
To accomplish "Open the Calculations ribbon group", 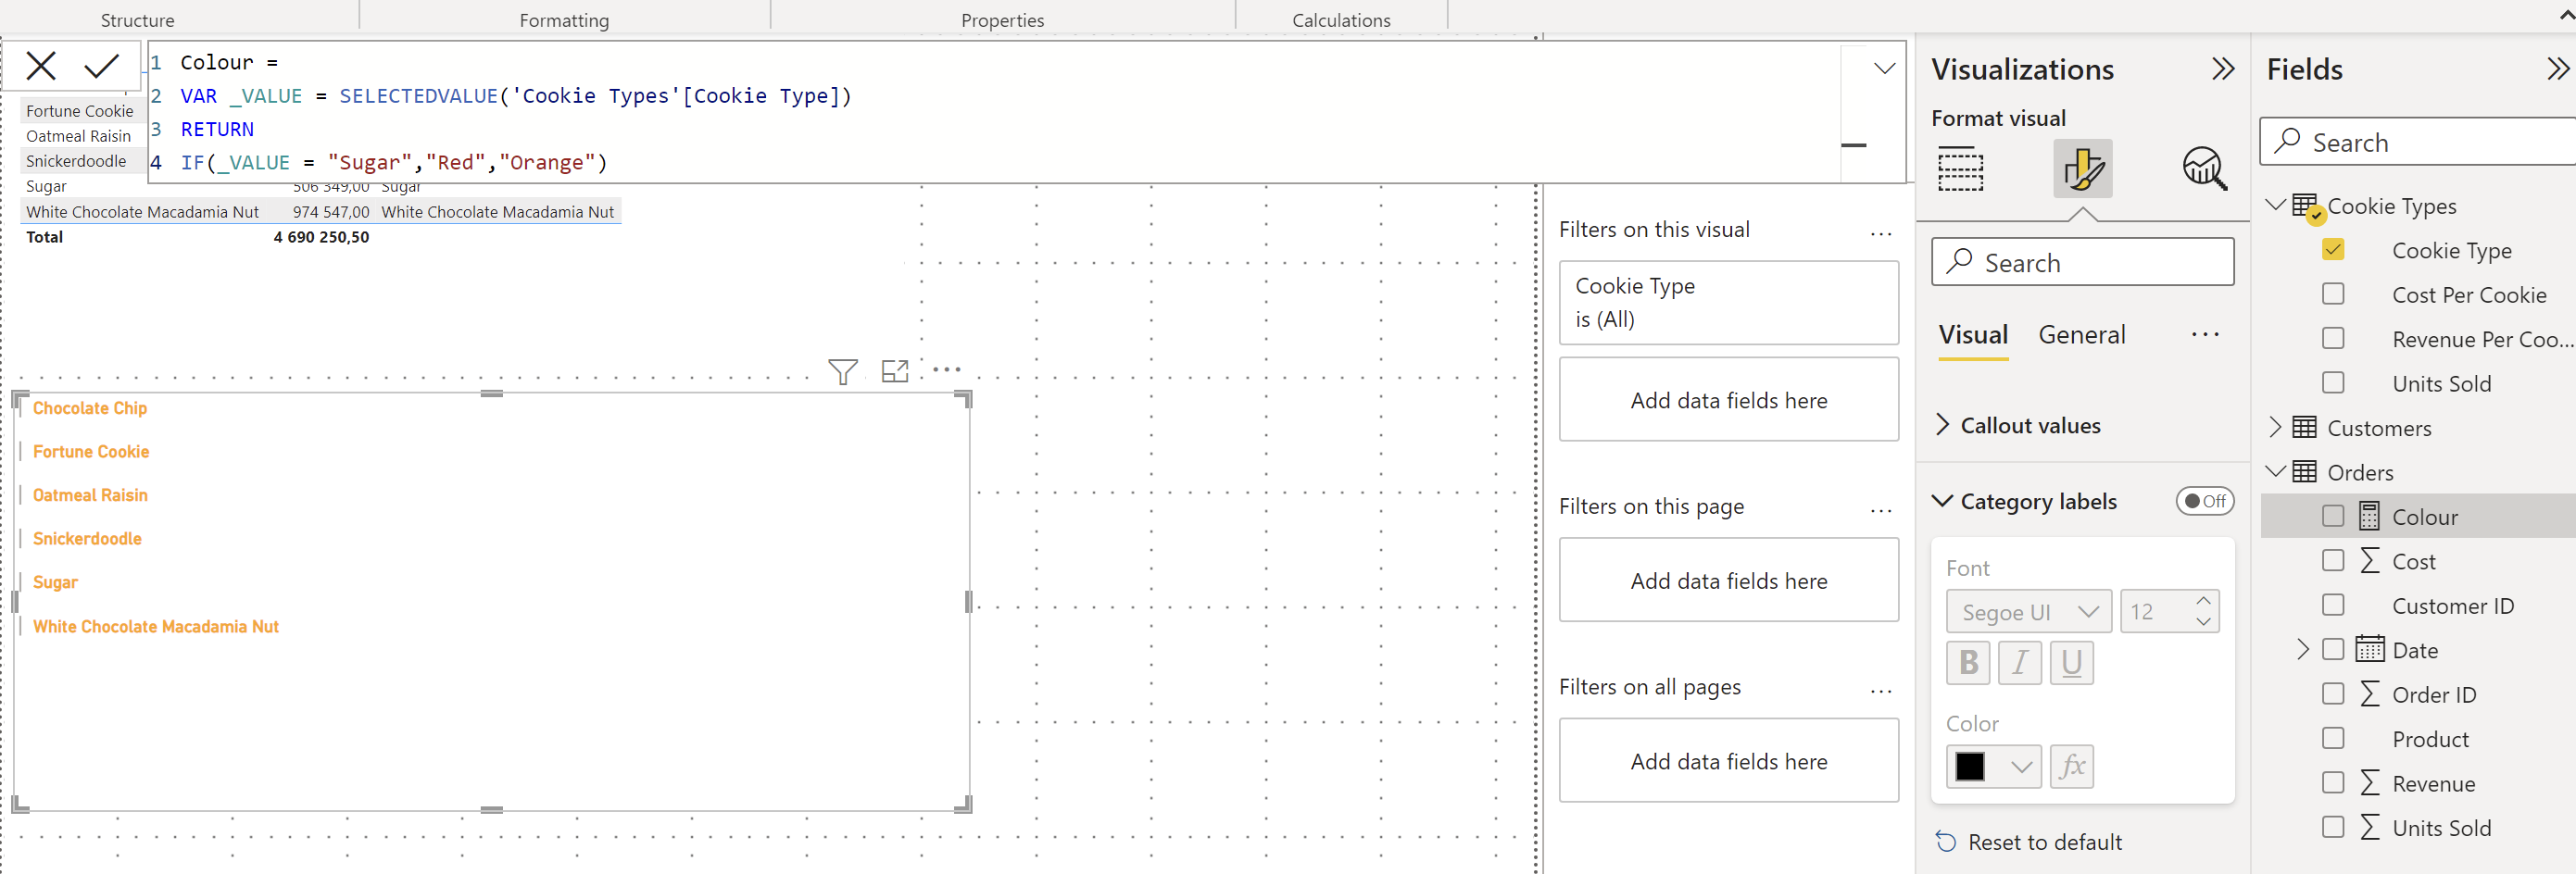I will [1341, 20].
